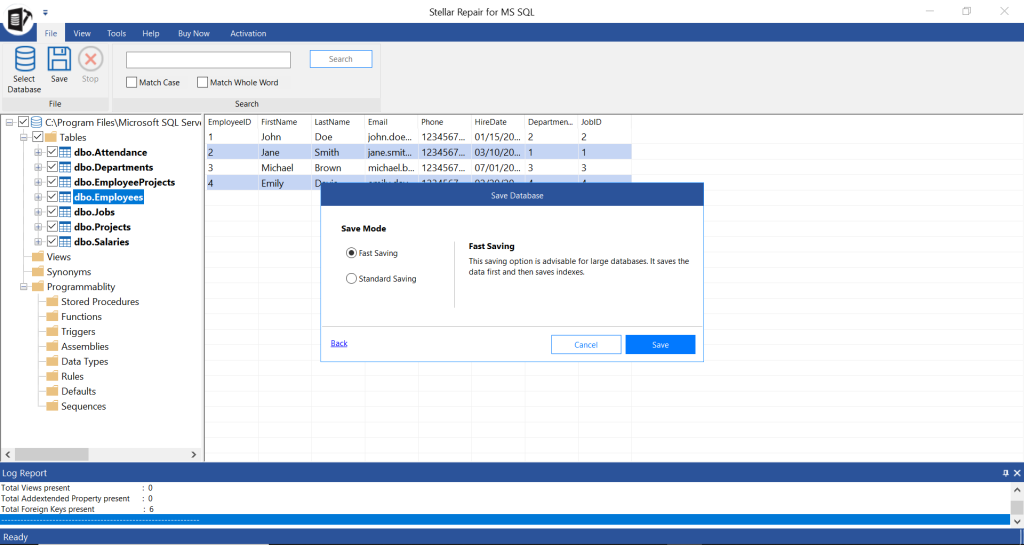Screen dimensions: 1024x545
Task: Uncheck the dbo.Departments table checkbox
Action: 53,167
